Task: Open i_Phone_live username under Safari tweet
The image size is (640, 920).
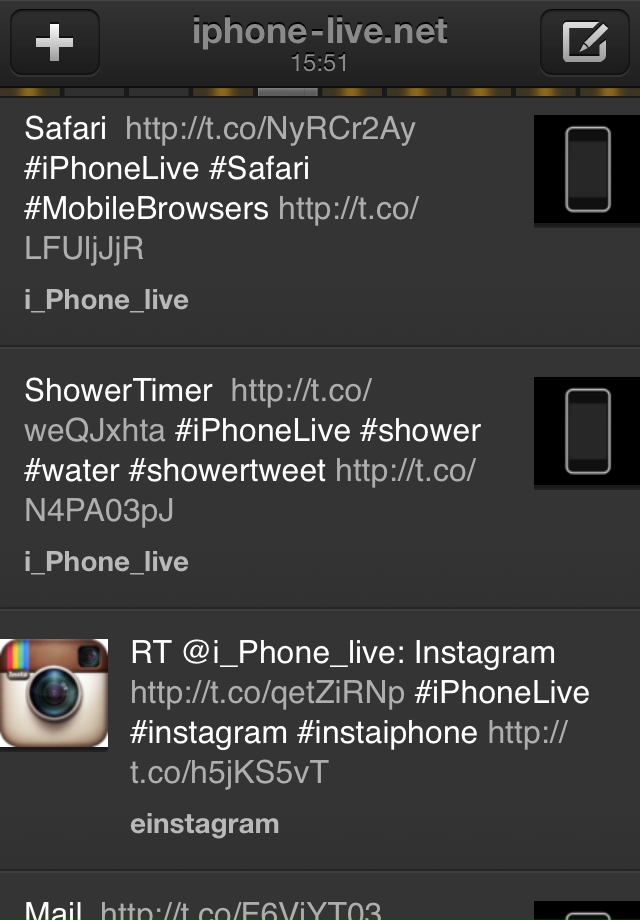Action: [106, 300]
